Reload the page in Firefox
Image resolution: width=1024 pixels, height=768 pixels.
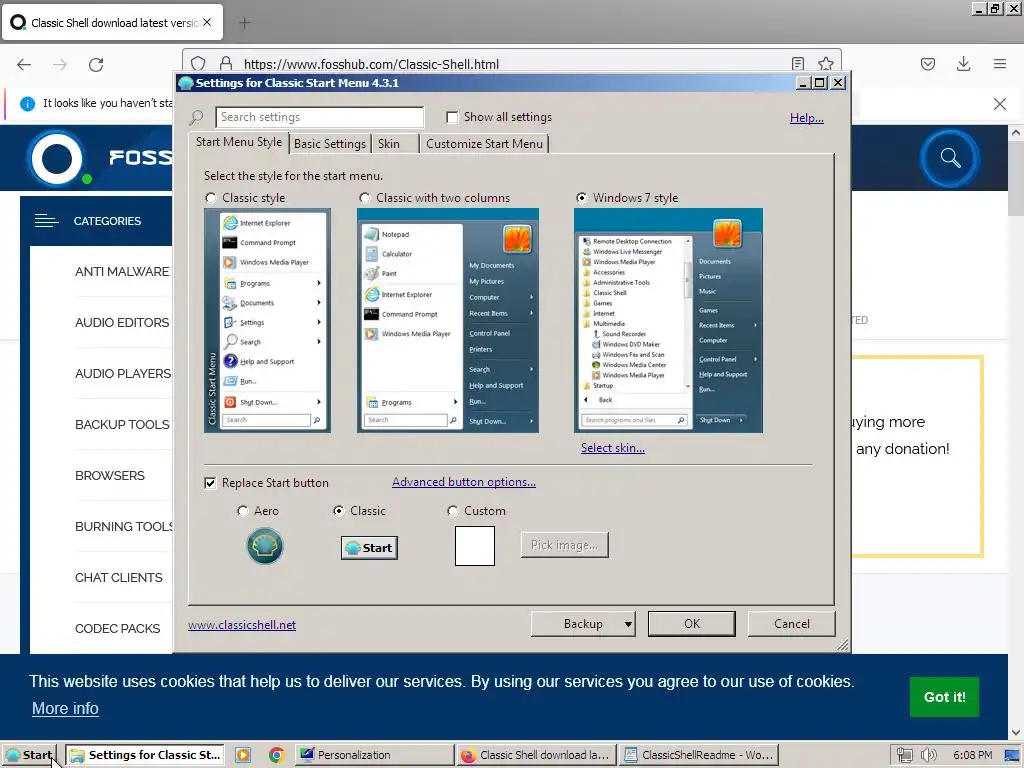click(x=96, y=65)
